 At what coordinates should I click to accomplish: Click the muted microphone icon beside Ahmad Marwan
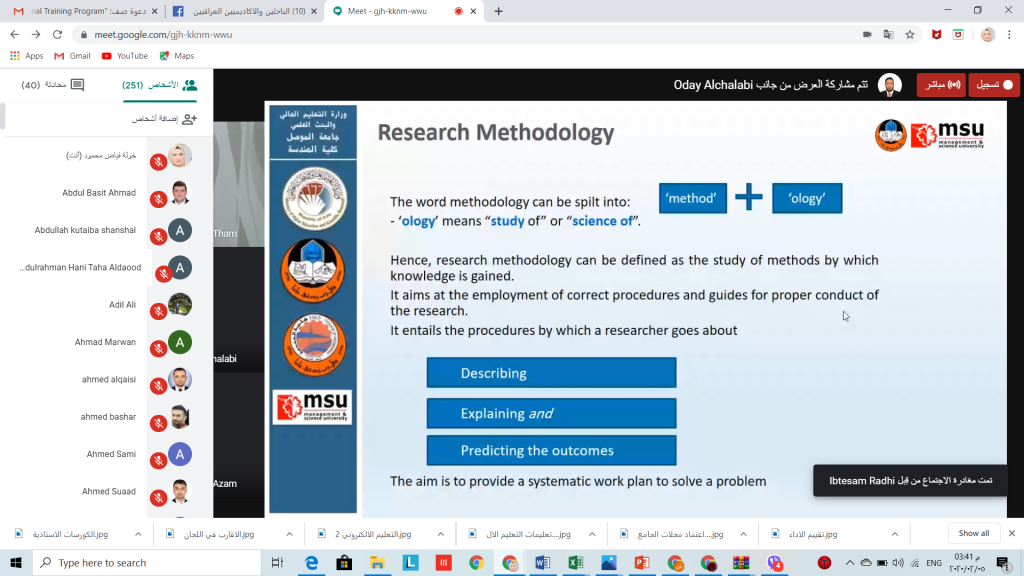click(x=157, y=348)
